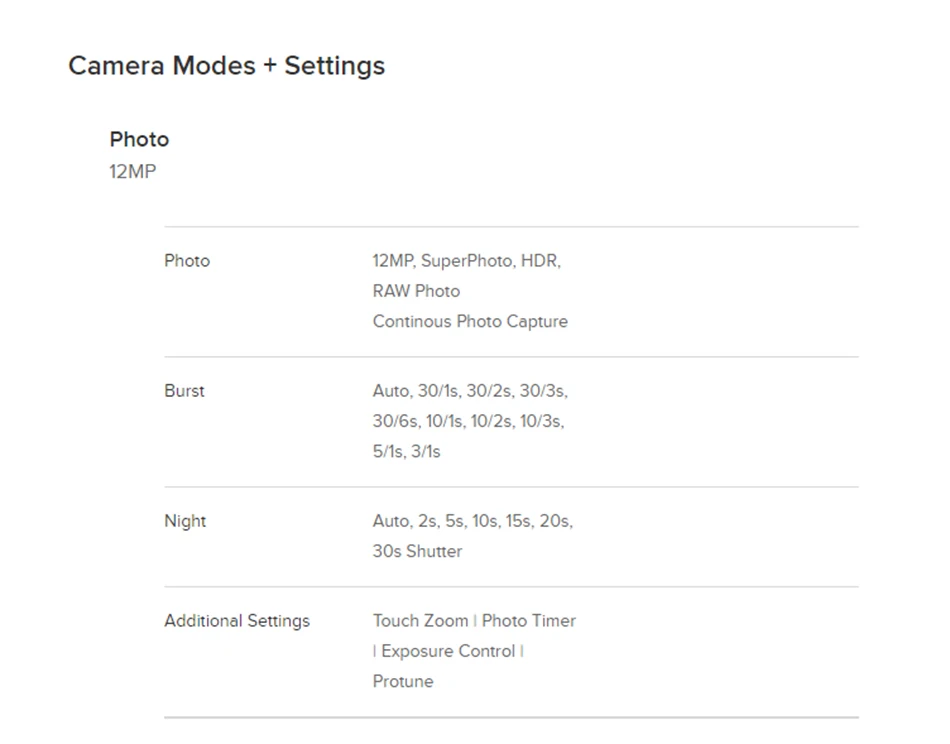The height and width of the screenshot is (744, 950).
Task: Click the night line "Auto, 2s, 5s, 10s, 15s, 20s"
Action: [x=472, y=521]
